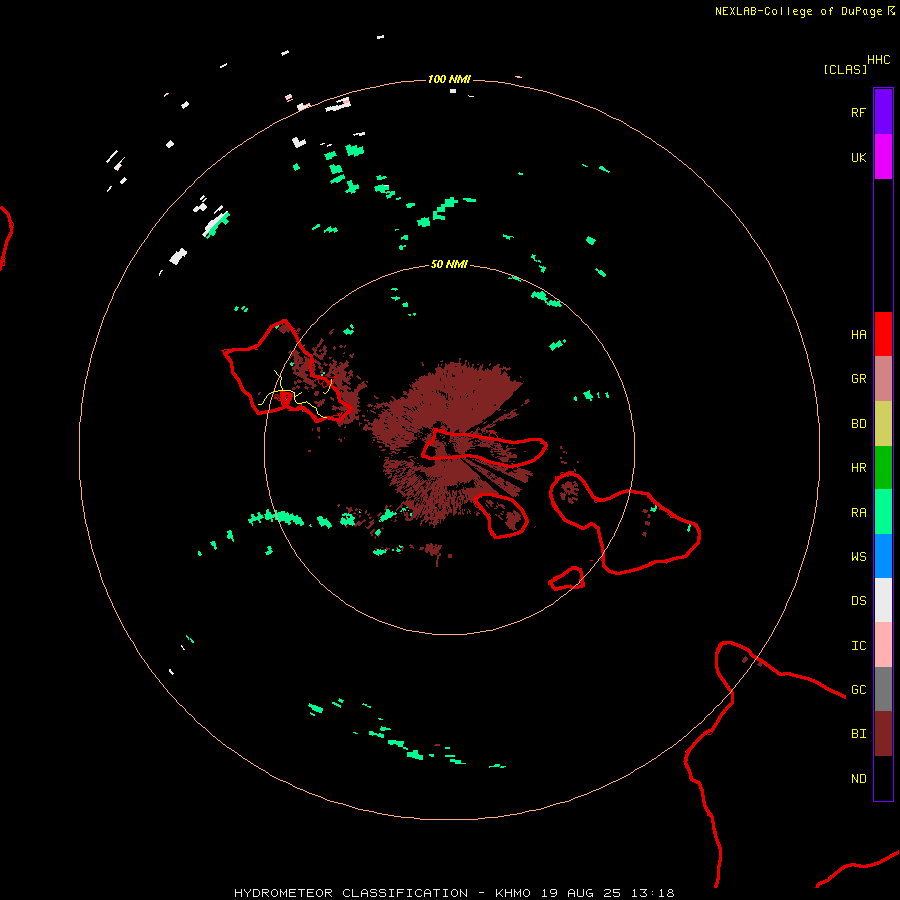This screenshot has height=900, width=900.
Task: Click the BI dark red legend swatch
Action: pos(883,734)
